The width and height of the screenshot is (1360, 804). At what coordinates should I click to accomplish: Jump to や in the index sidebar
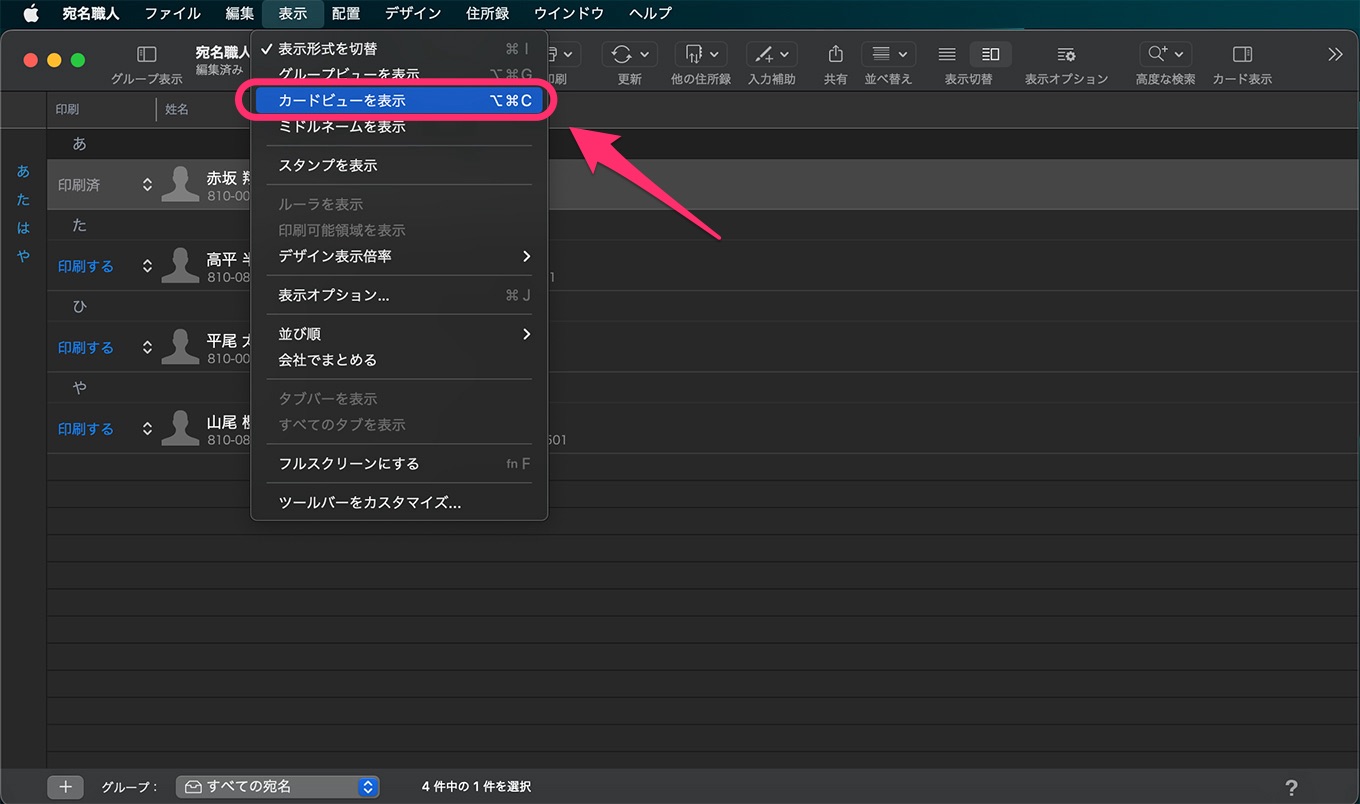tap(24, 256)
